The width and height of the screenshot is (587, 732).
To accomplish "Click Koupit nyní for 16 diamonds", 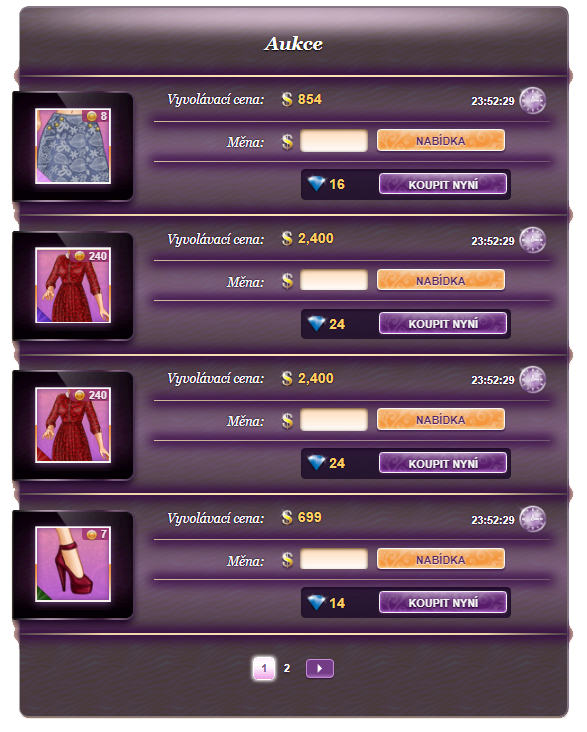I will click(443, 184).
